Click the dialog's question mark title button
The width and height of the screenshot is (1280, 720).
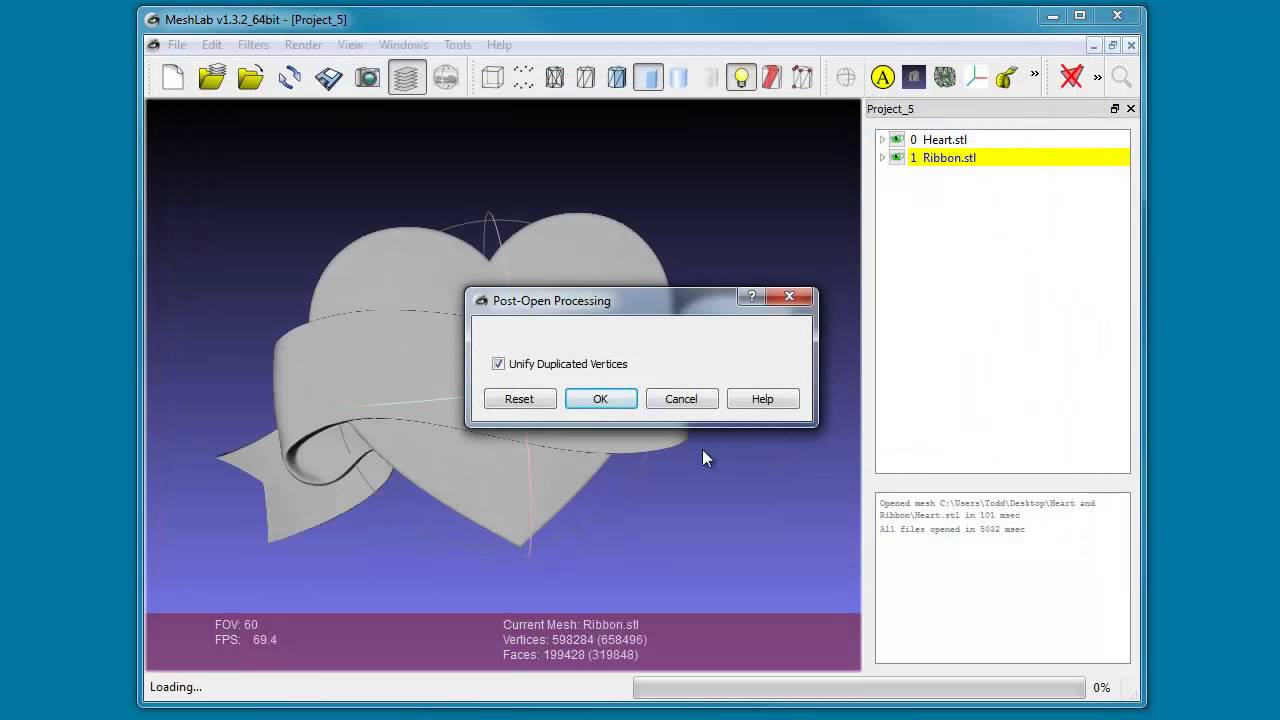[752, 296]
